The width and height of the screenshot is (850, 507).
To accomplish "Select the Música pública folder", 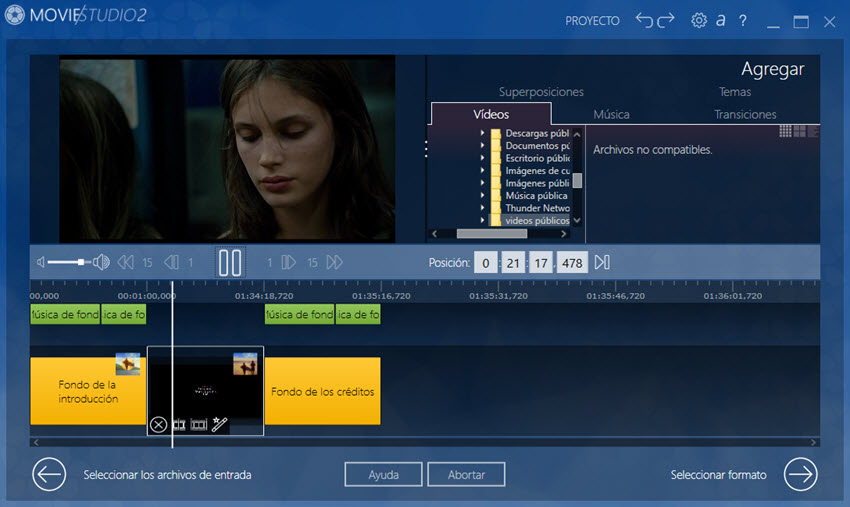I will 536,195.
